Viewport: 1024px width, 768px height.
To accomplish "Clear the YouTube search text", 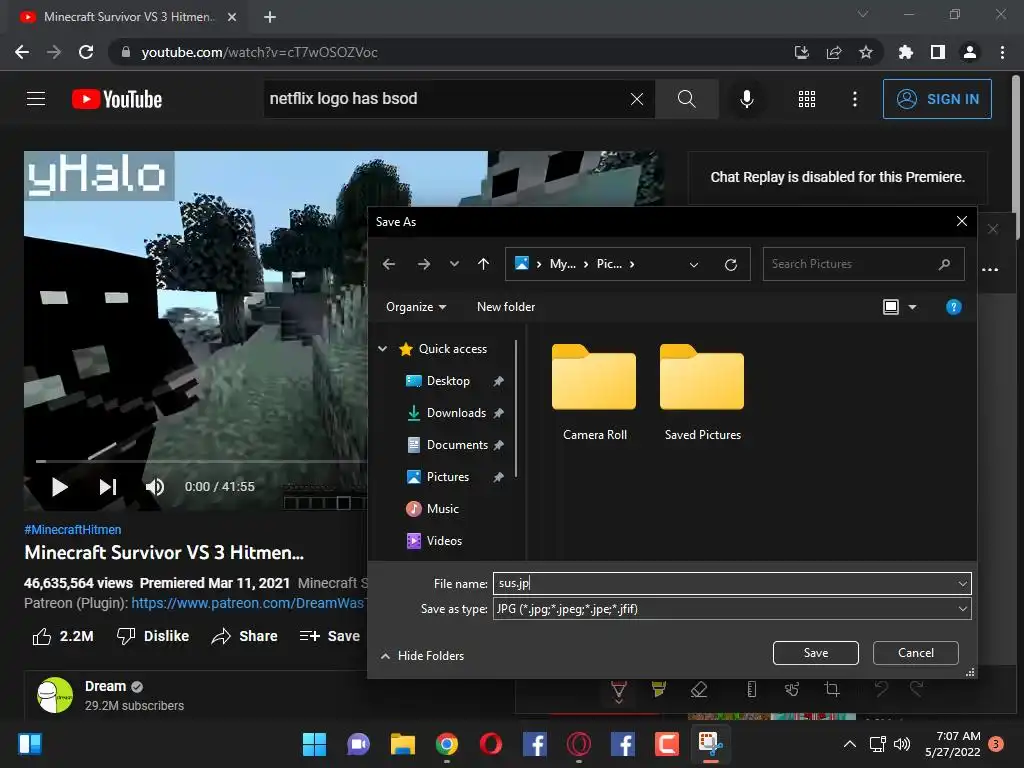I will [x=637, y=99].
